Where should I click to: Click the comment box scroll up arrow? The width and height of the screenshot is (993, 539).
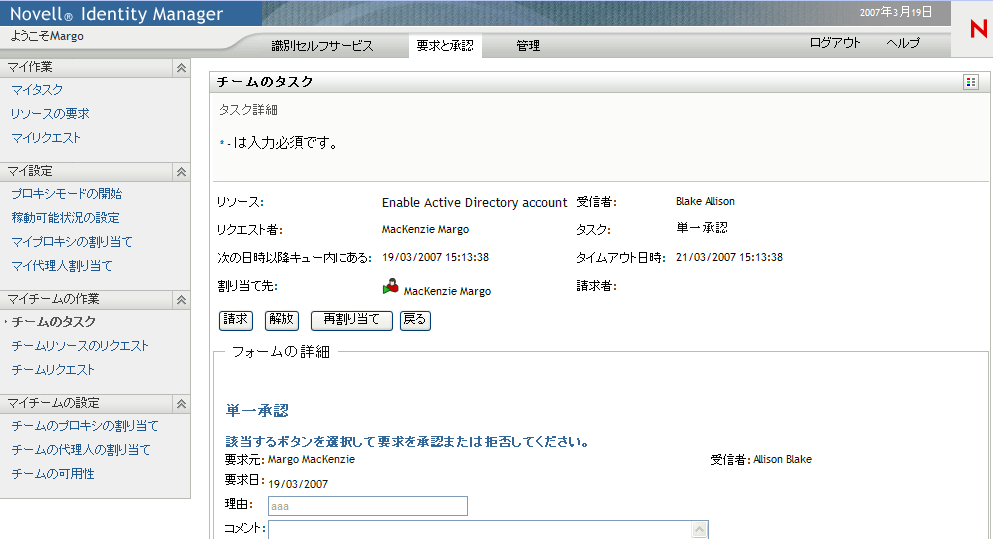pos(700,529)
